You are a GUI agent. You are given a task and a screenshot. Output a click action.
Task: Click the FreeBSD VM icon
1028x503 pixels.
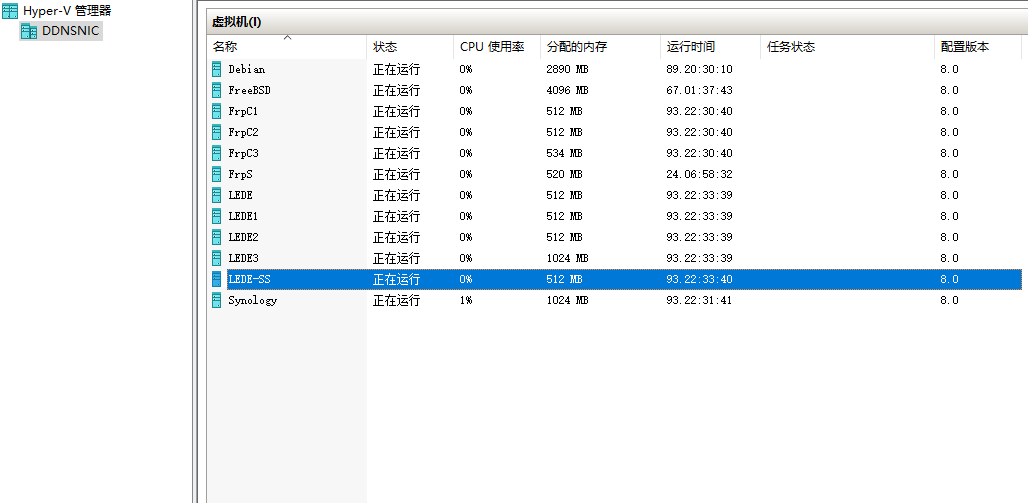[217, 90]
